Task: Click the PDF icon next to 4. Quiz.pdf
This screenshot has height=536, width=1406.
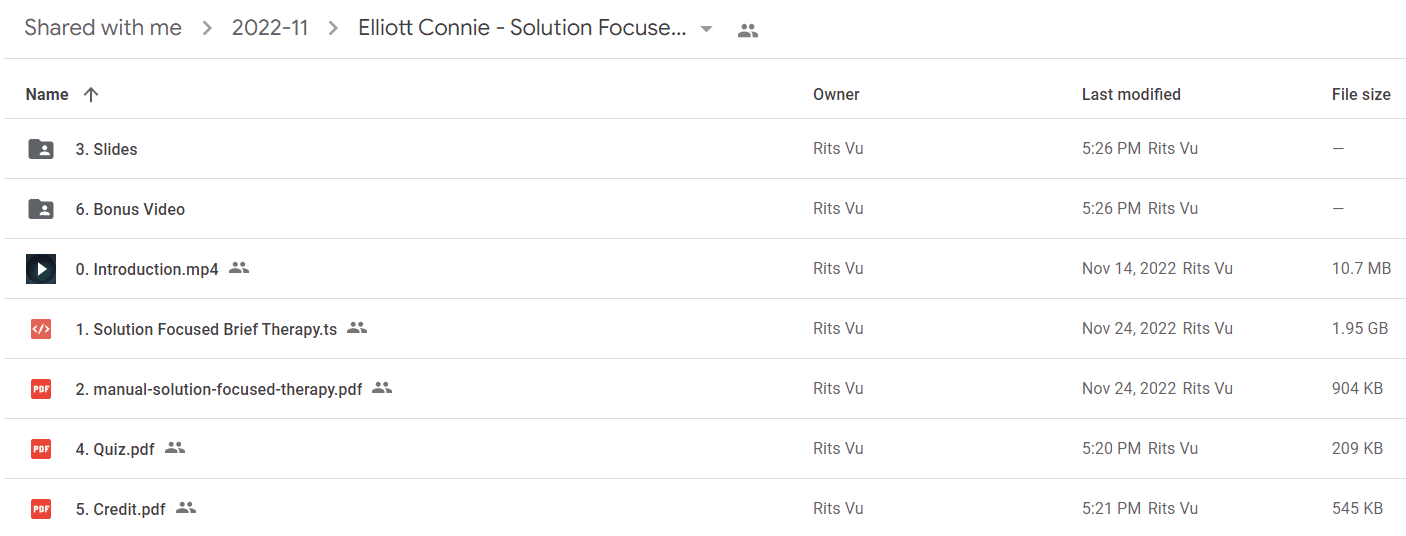Action: pyautogui.click(x=41, y=449)
